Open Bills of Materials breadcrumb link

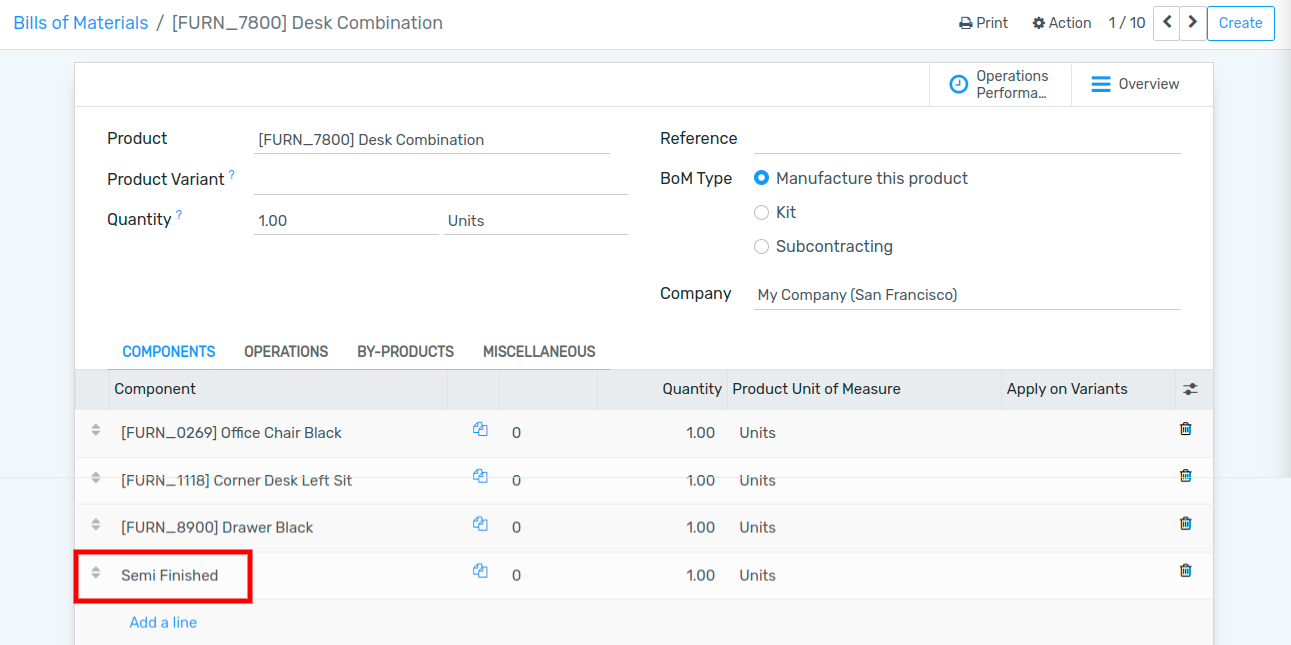coord(81,23)
